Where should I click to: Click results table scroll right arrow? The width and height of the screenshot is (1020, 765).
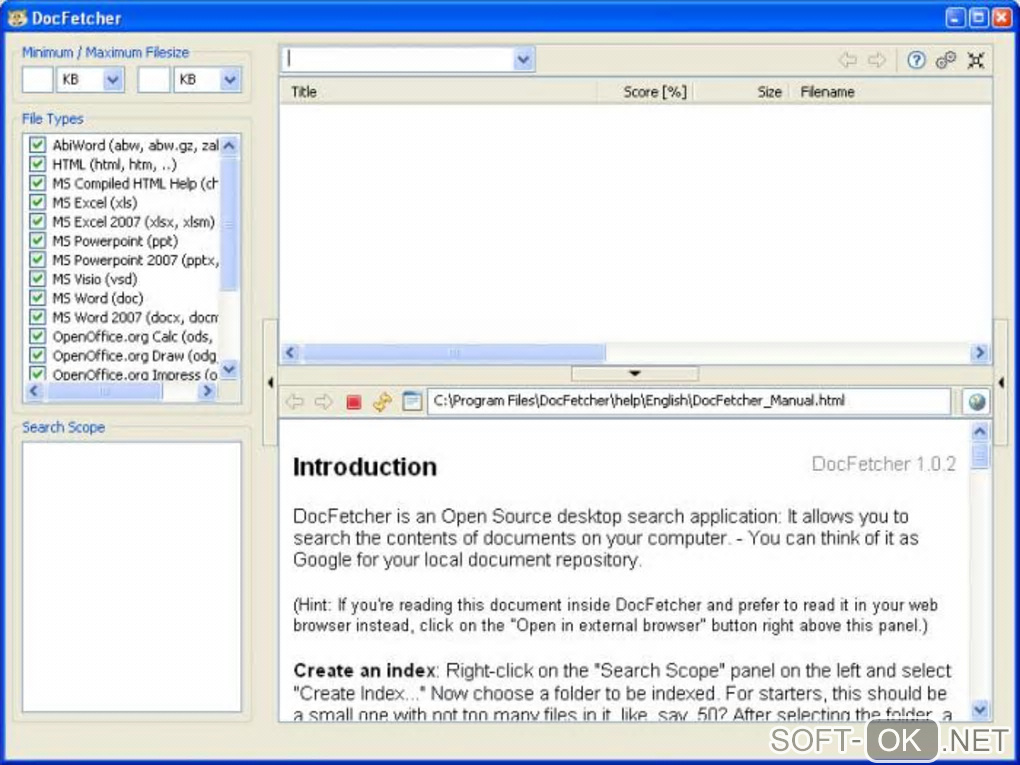pyautogui.click(x=980, y=353)
